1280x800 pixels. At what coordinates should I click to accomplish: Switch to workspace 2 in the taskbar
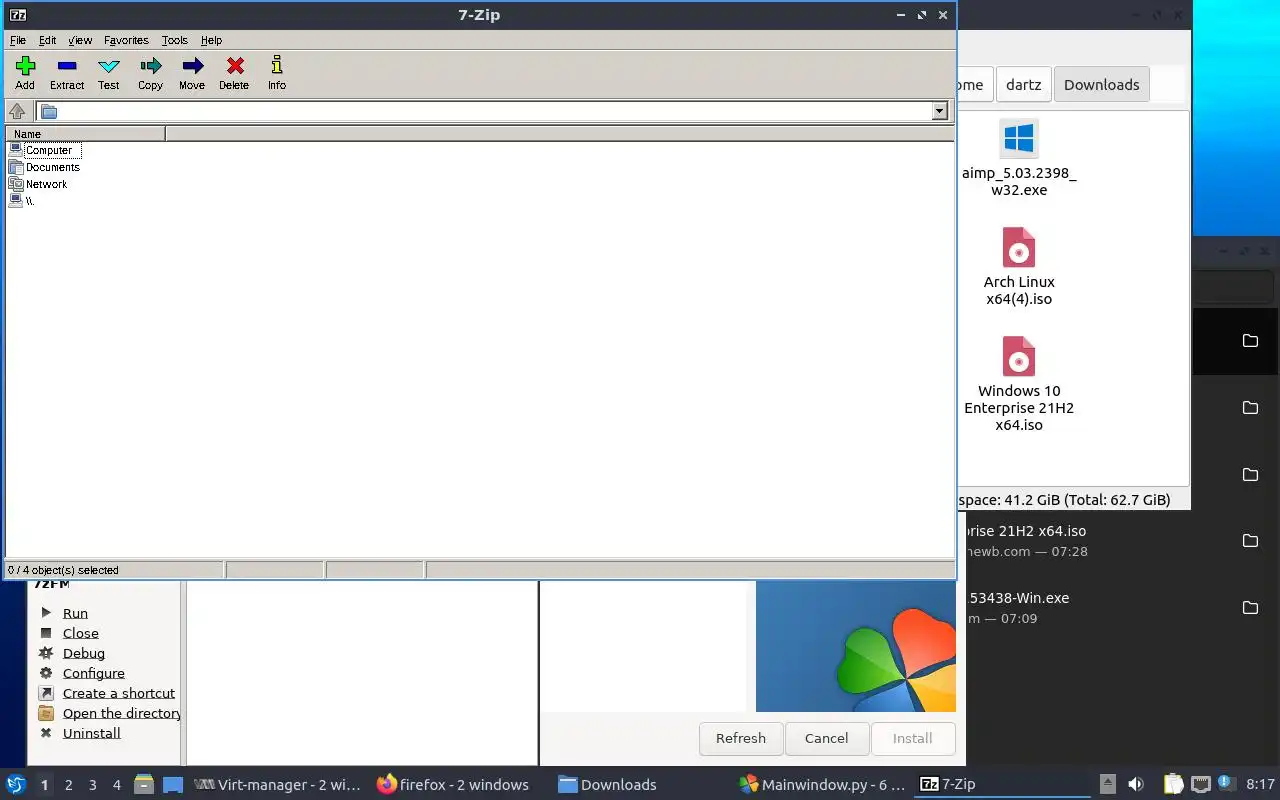pyautogui.click(x=69, y=785)
